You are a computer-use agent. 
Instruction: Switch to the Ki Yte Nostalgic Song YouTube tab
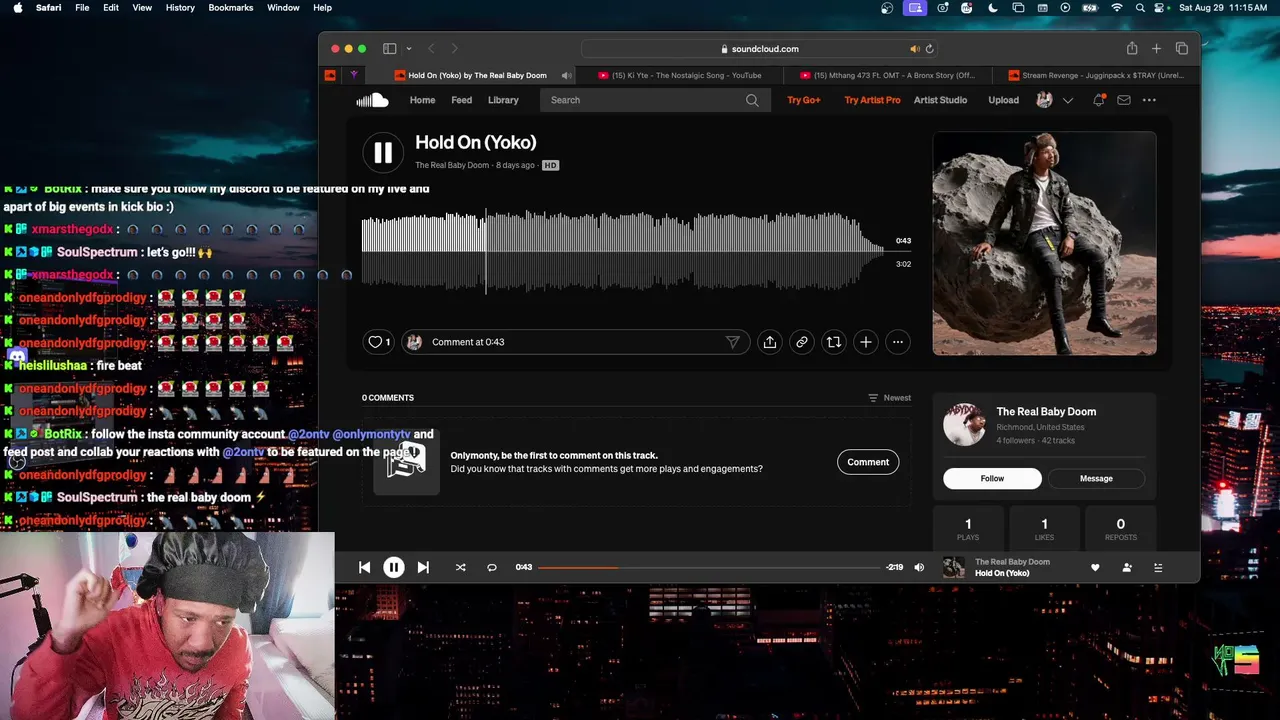pyautogui.click(x=680, y=75)
